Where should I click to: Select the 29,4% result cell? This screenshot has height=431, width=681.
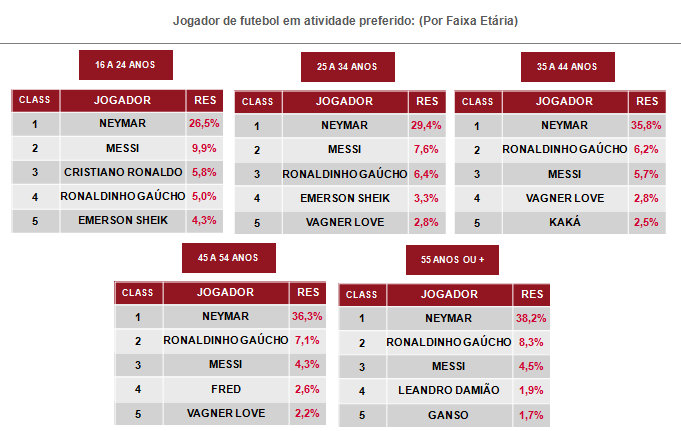coord(426,126)
